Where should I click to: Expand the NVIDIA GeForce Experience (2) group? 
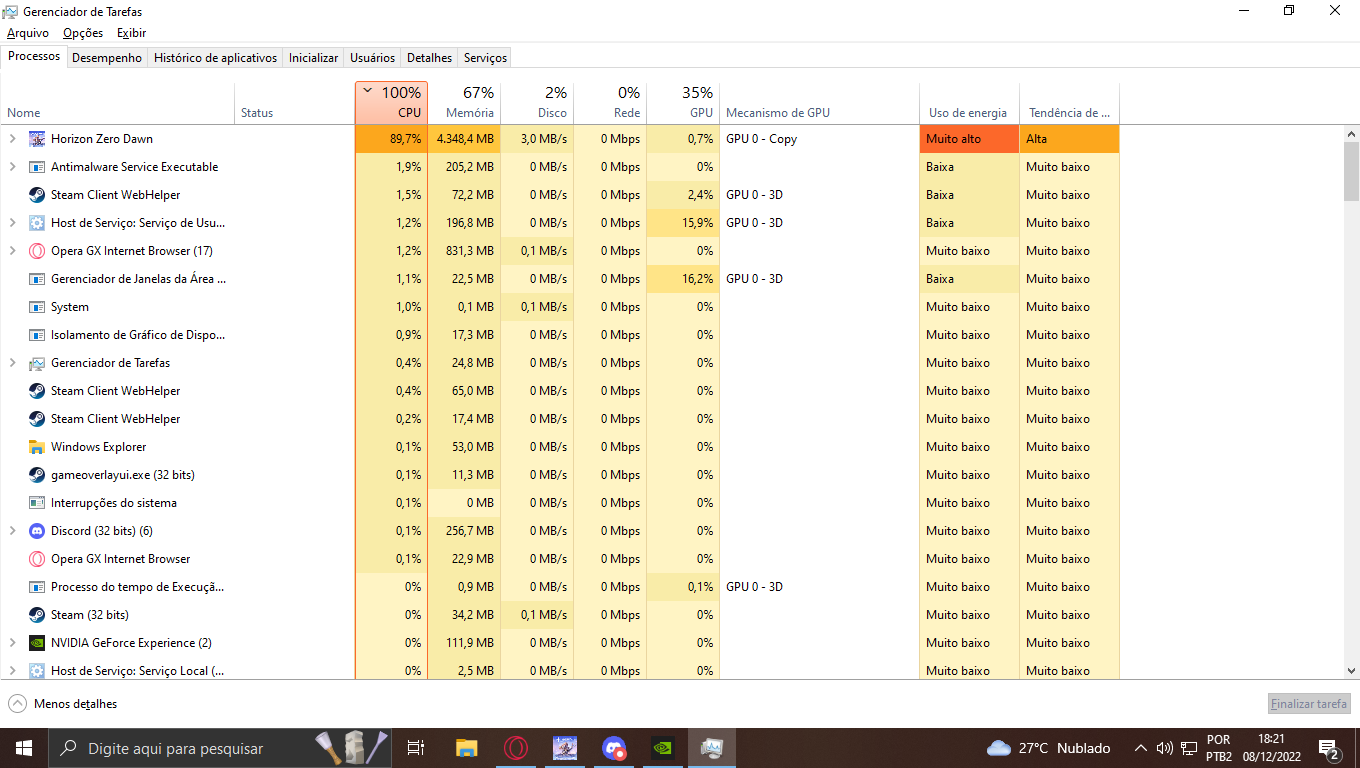(x=13, y=643)
